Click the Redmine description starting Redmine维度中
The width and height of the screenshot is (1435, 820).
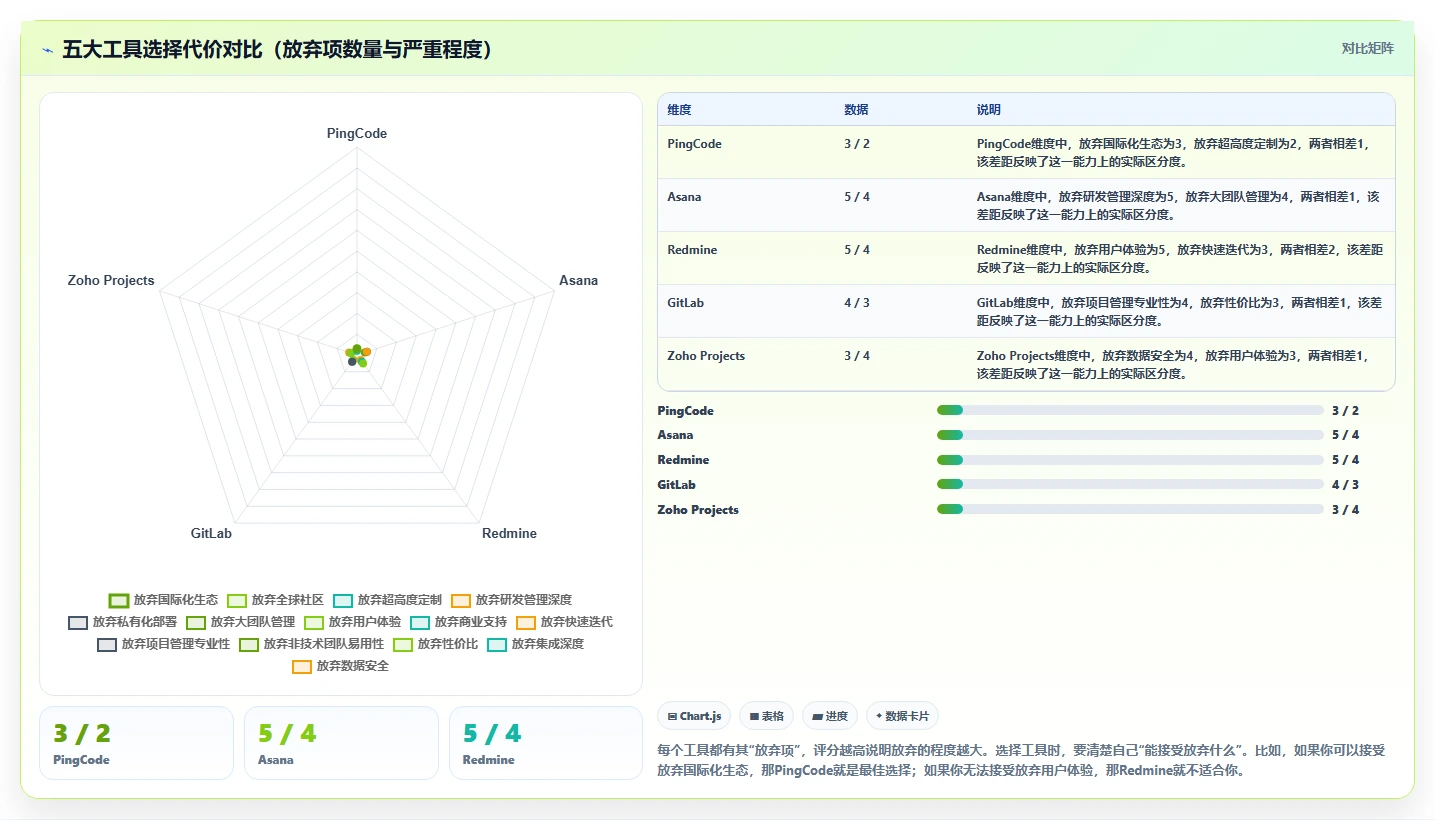(x=1180, y=259)
